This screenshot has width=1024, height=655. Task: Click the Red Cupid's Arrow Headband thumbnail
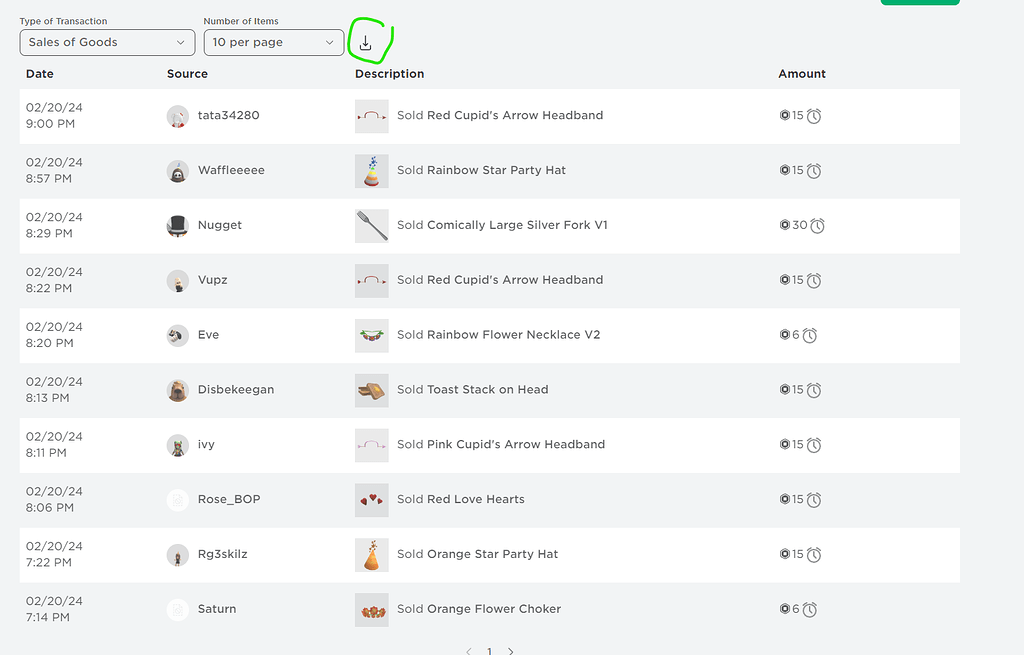371,116
